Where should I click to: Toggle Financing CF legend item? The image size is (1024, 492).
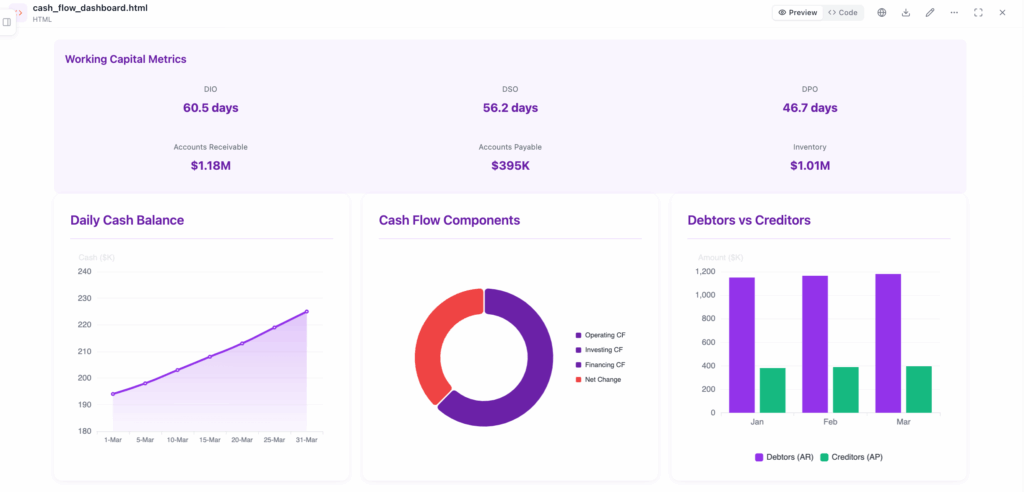[x=600, y=365]
